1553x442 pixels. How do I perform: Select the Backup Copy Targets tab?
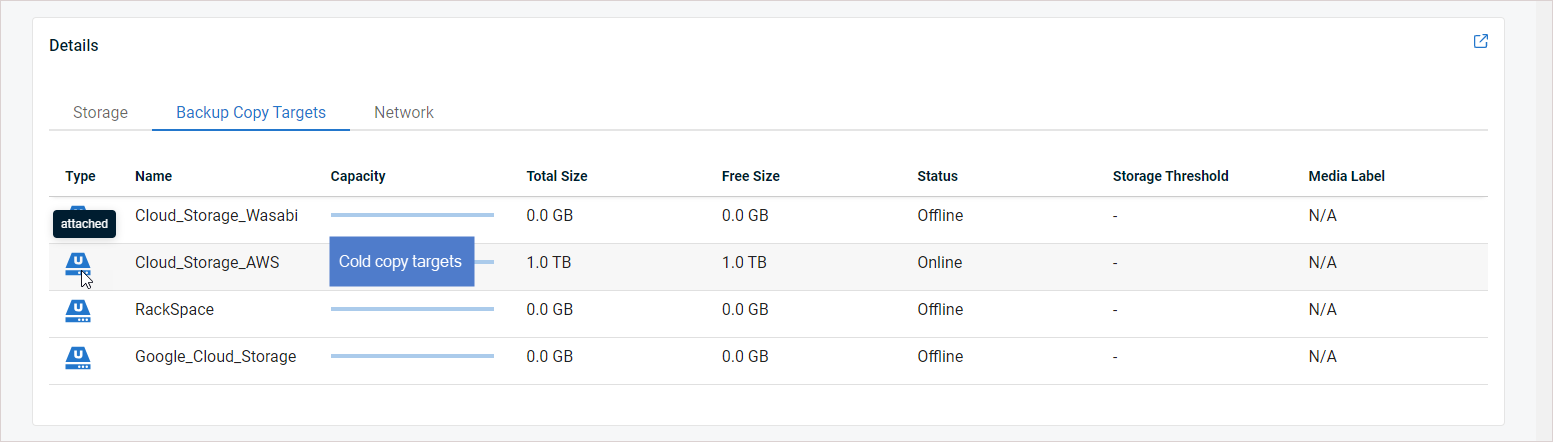click(251, 112)
